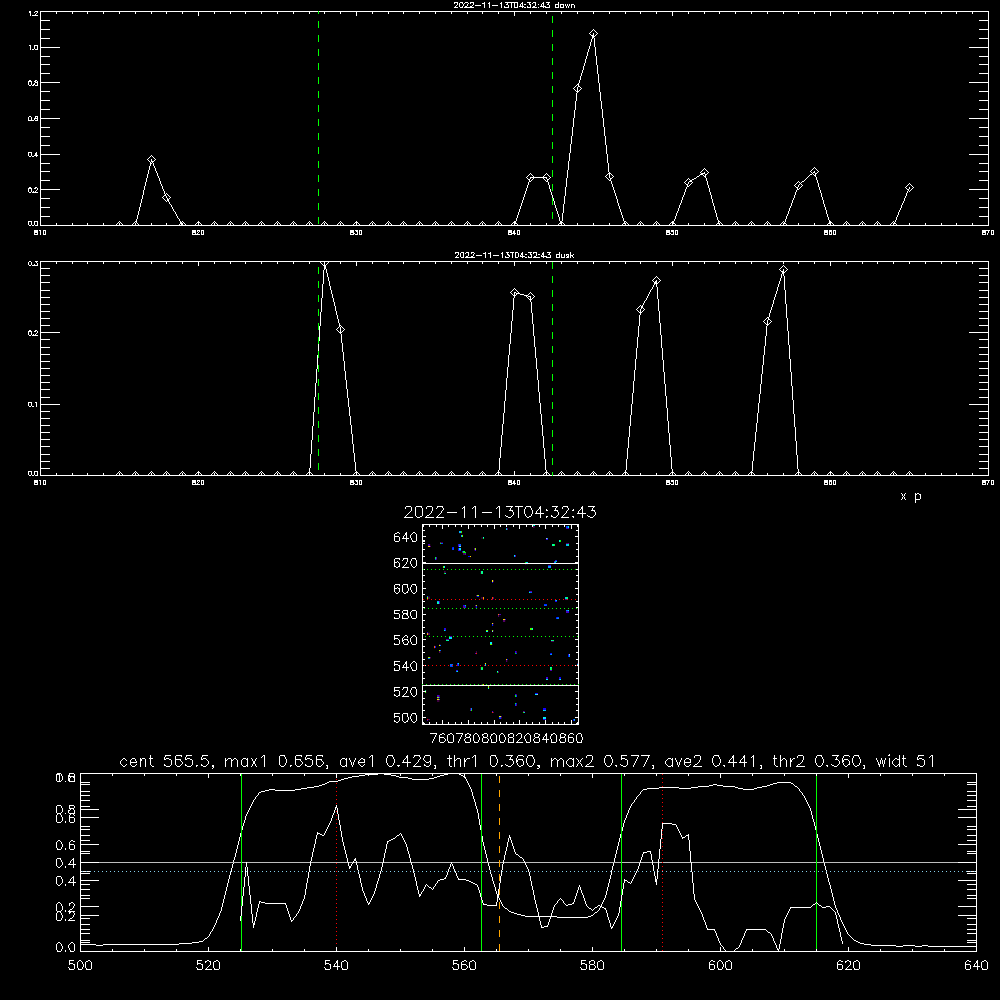The height and width of the screenshot is (1000, 1000).
Task: Click the "640" label at the bottom x-axis end
Action: click(x=976, y=966)
